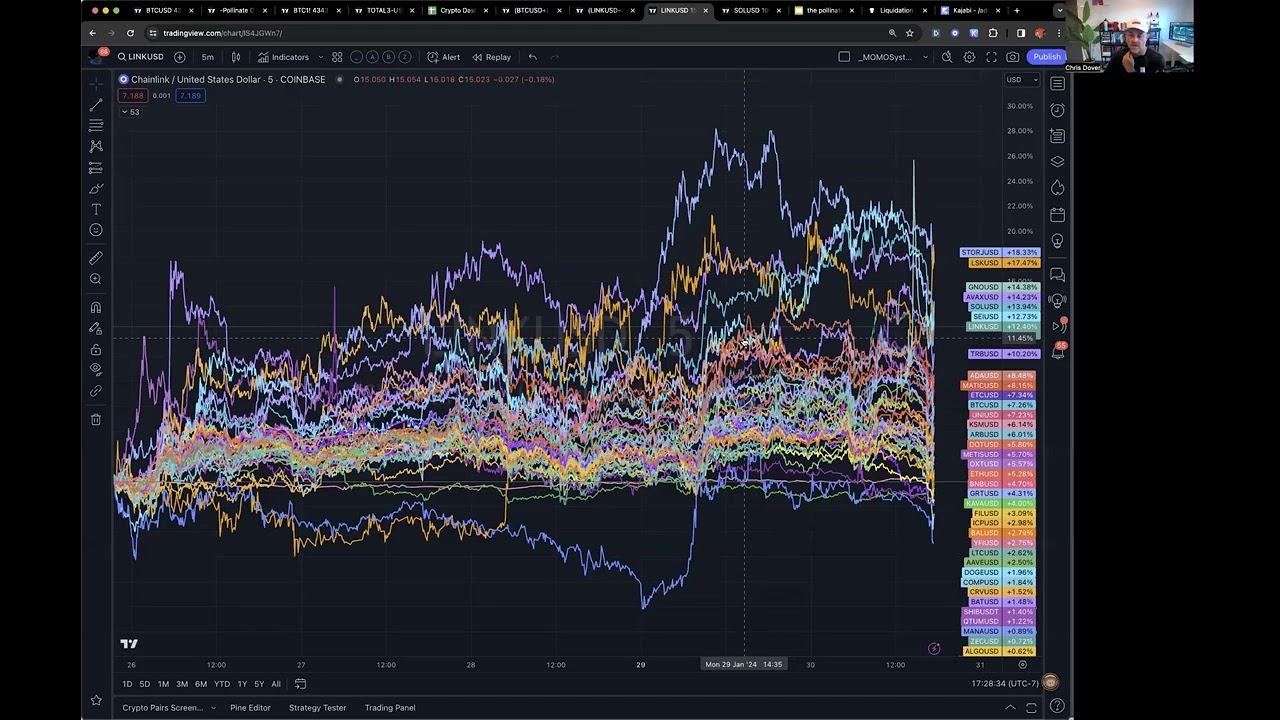Open chart settings gear

(969, 57)
